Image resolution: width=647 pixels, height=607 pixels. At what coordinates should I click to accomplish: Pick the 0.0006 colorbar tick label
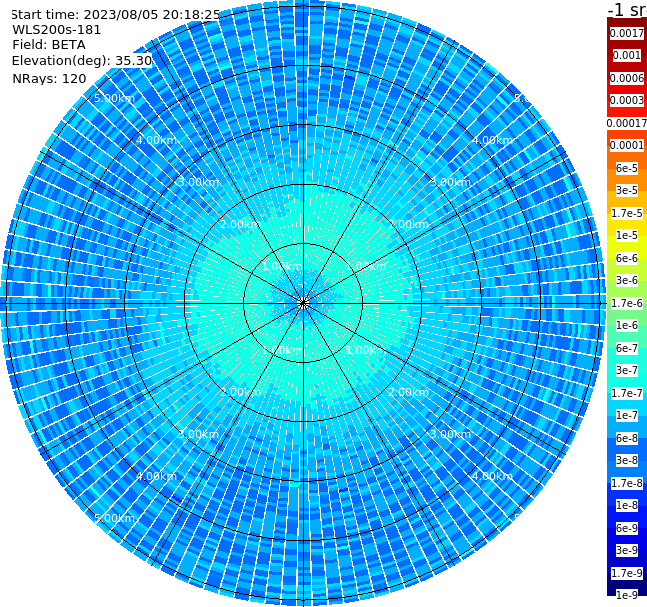(627, 78)
